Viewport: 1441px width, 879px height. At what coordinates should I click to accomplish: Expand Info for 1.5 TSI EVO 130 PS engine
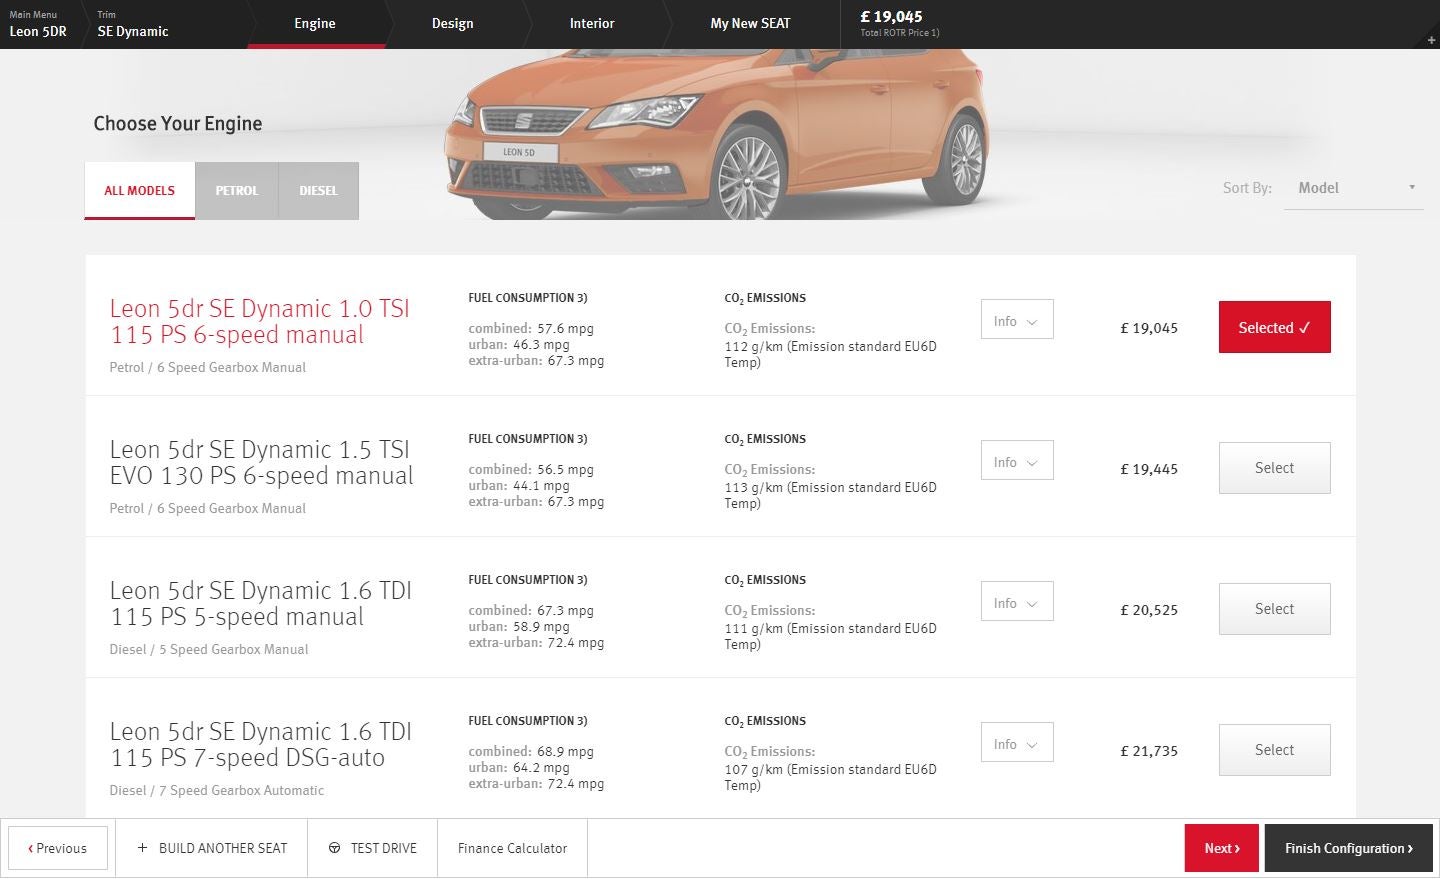(1017, 461)
